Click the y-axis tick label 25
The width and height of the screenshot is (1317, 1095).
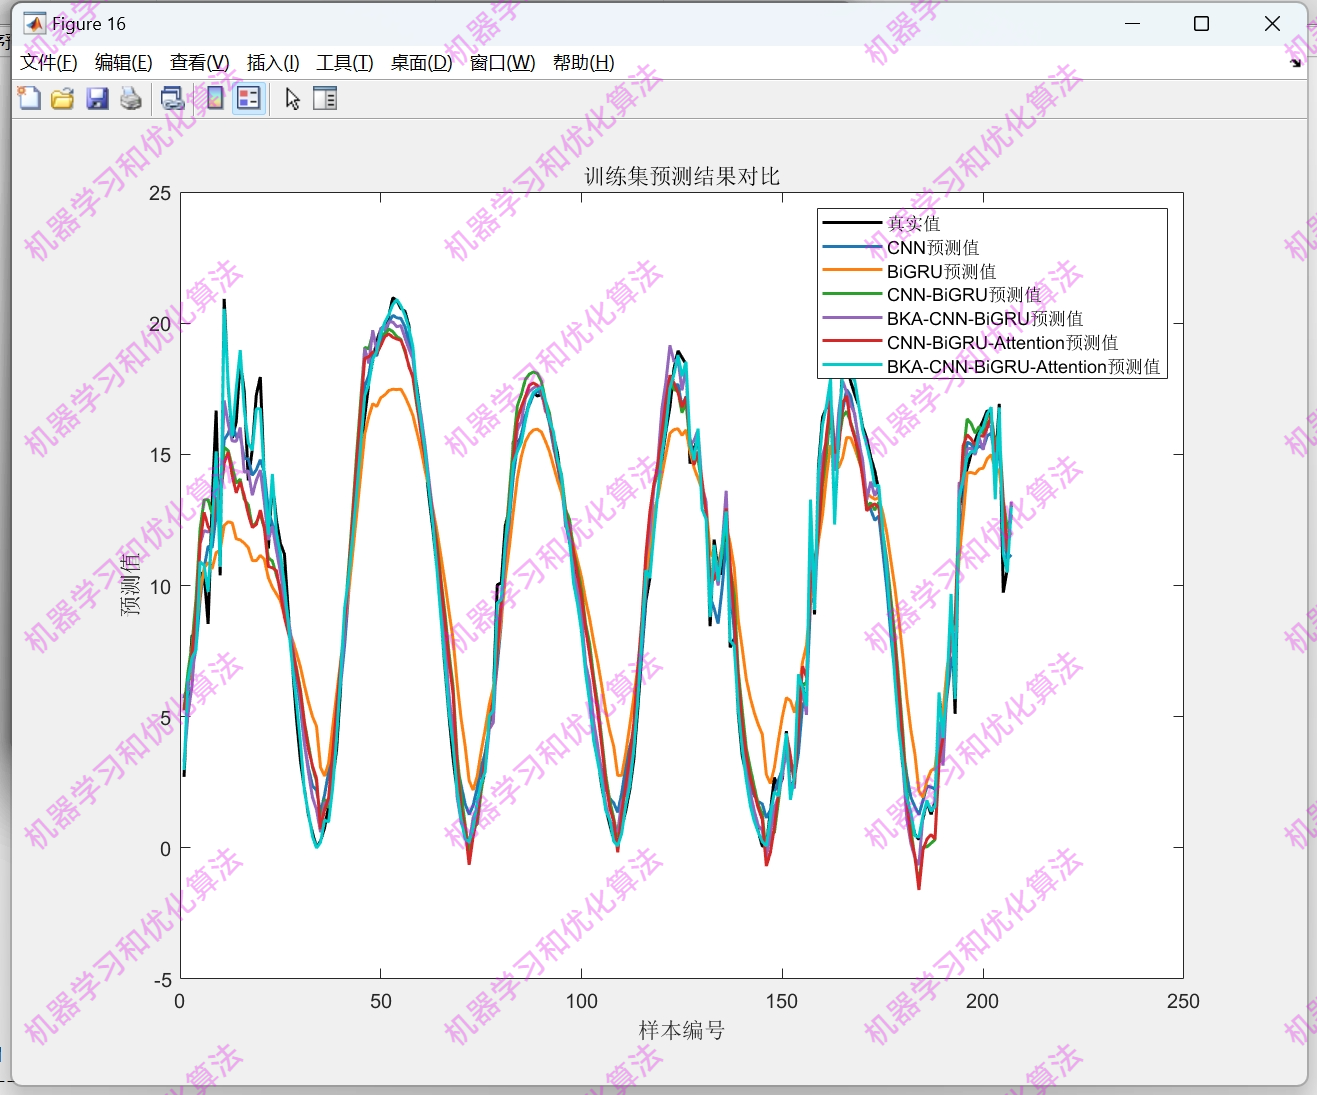[160, 193]
